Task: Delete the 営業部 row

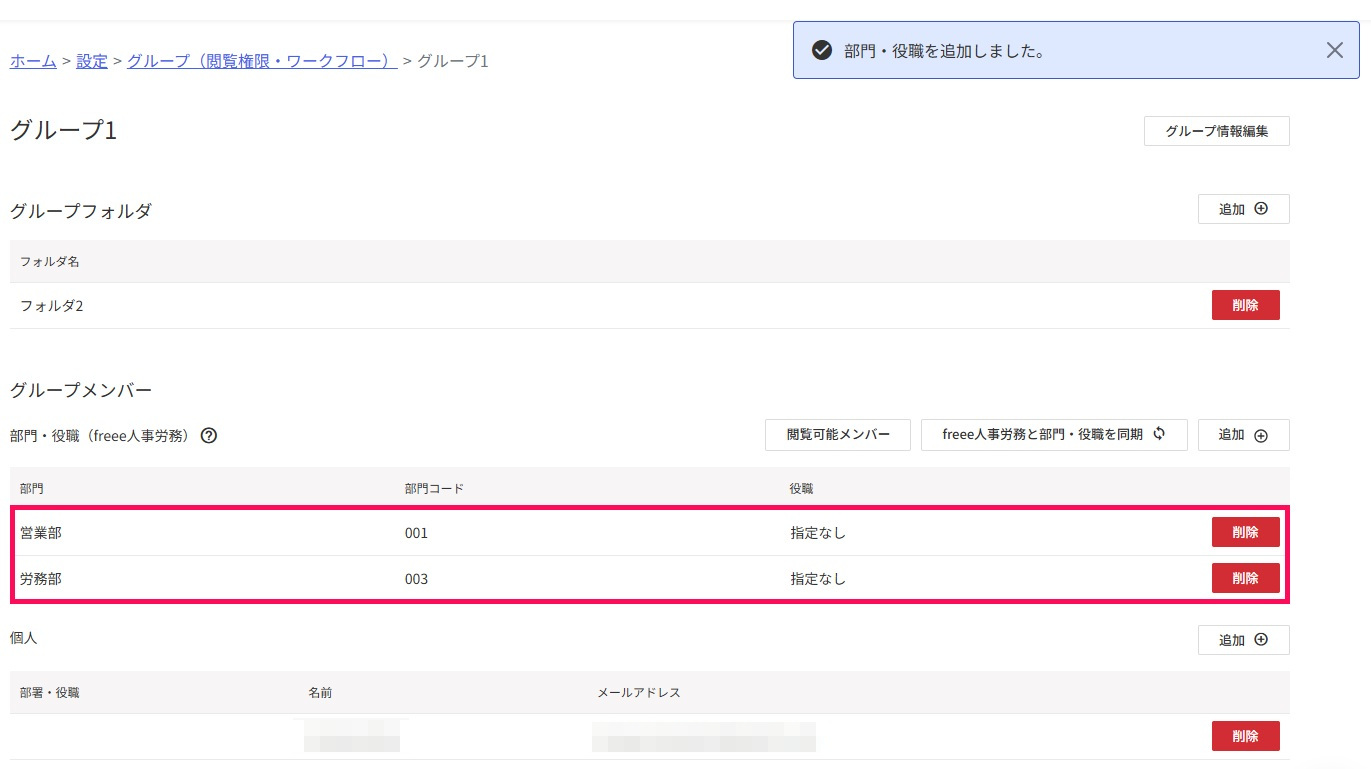Action: (x=1245, y=532)
